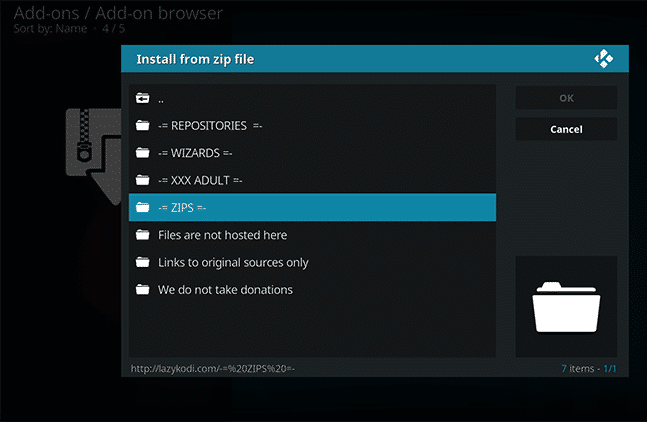Click the Cancel button
647x422 pixels.
click(x=566, y=129)
